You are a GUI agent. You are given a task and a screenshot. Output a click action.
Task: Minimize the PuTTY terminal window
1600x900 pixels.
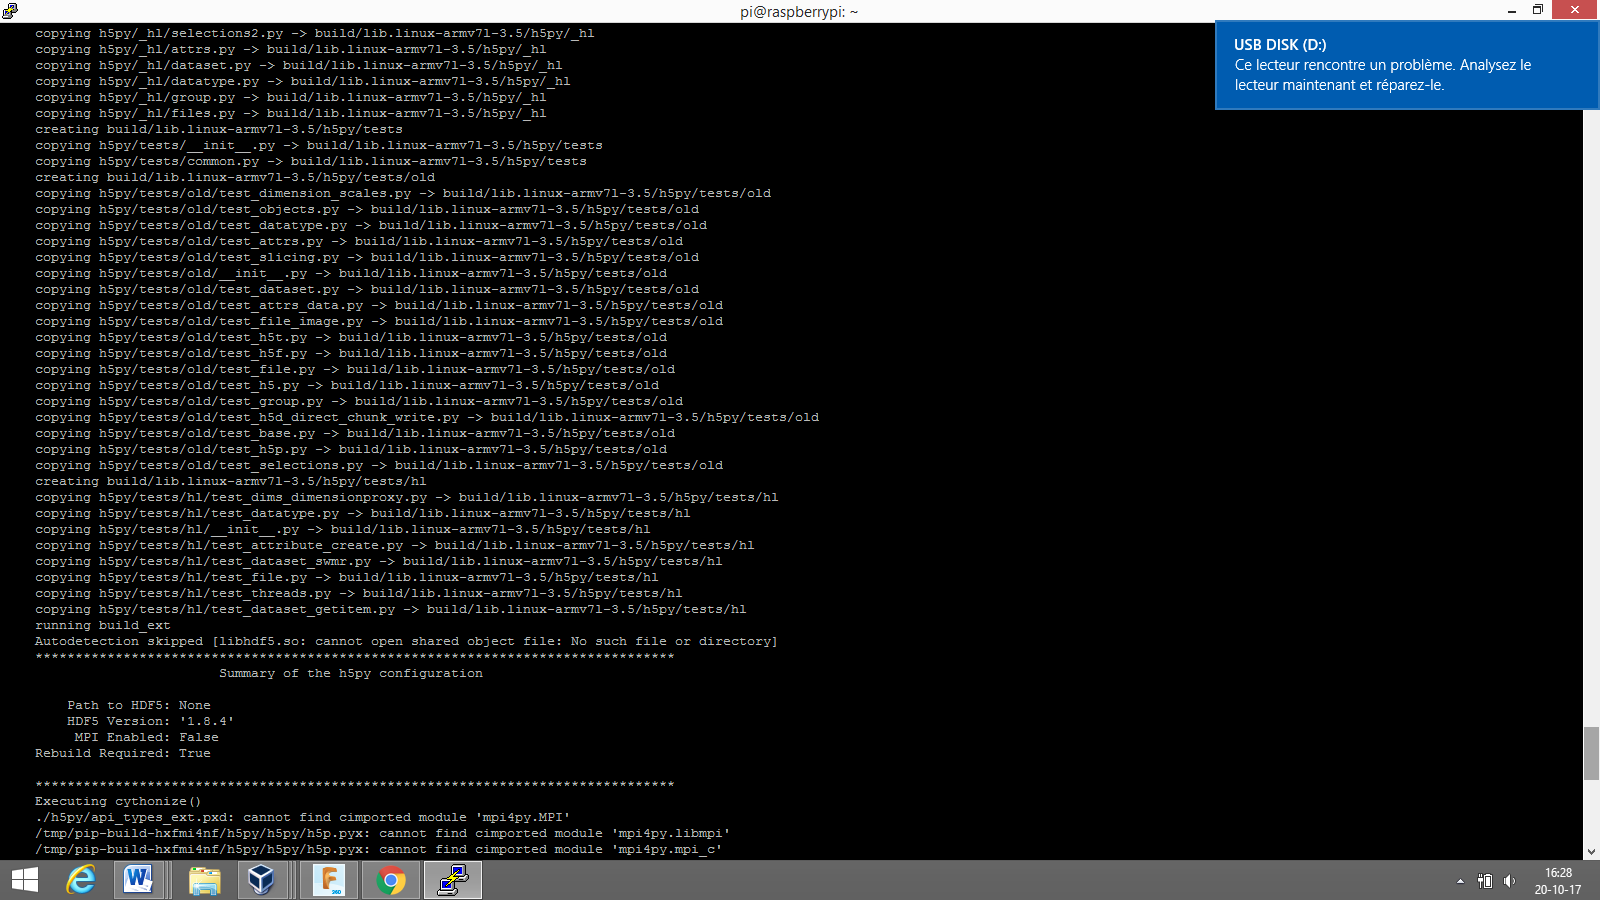[x=1511, y=11]
